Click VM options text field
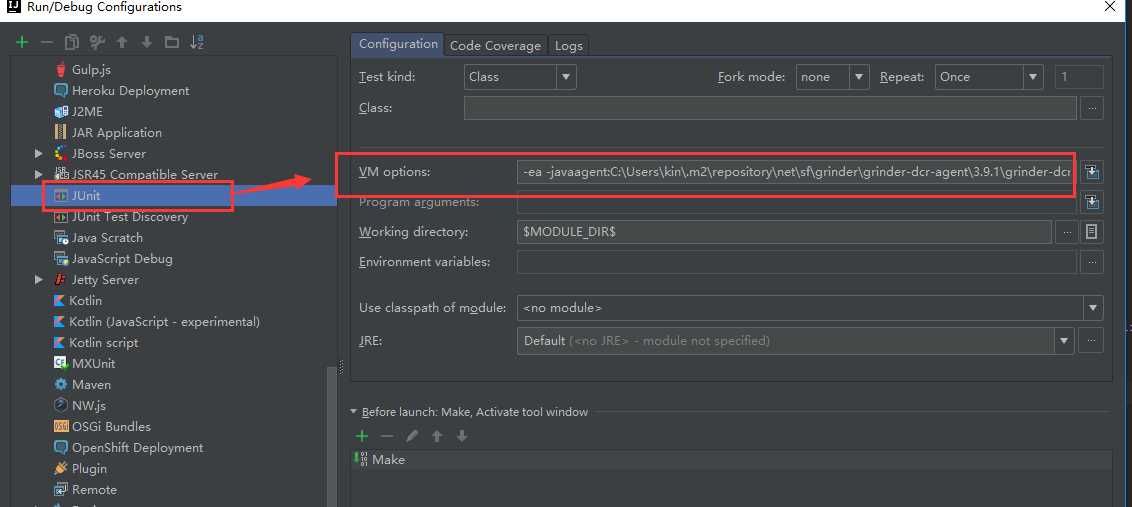The image size is (1132, 507). pos(797,172)
